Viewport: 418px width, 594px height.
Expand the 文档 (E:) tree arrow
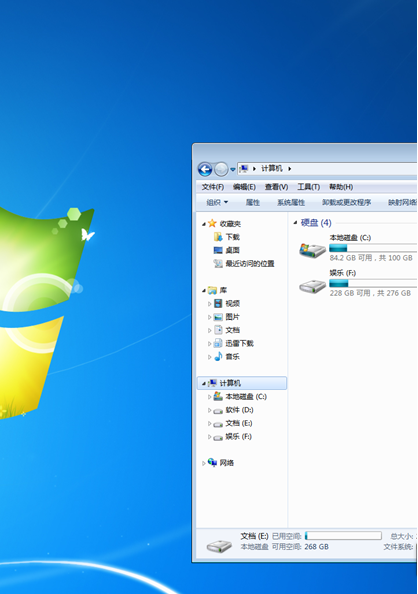click(x=209, y=424)
